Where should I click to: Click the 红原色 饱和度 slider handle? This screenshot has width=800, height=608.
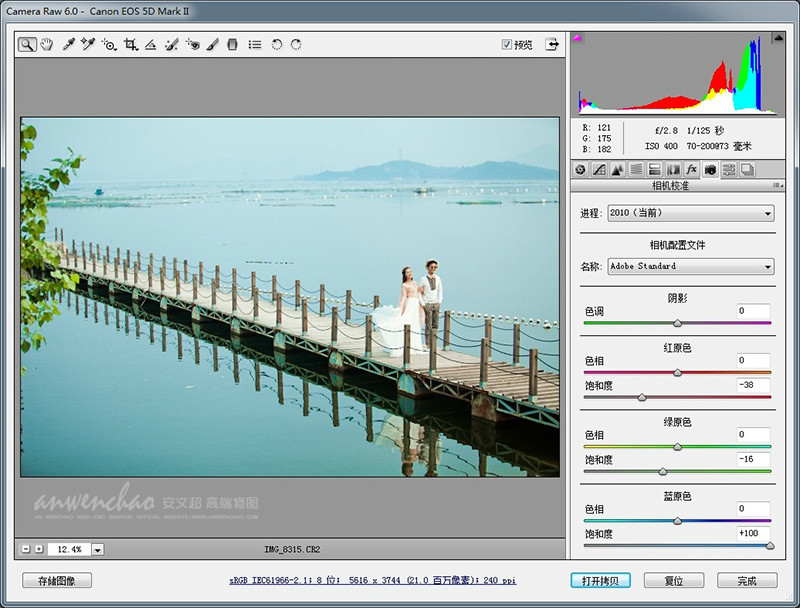point(642,397)
